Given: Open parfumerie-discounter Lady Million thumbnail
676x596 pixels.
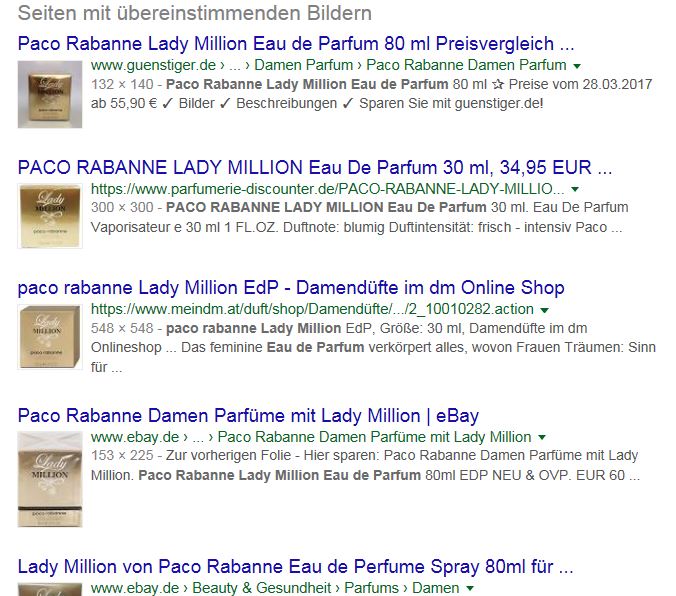Looking at the screenshot, I should [x=50, y=216].
